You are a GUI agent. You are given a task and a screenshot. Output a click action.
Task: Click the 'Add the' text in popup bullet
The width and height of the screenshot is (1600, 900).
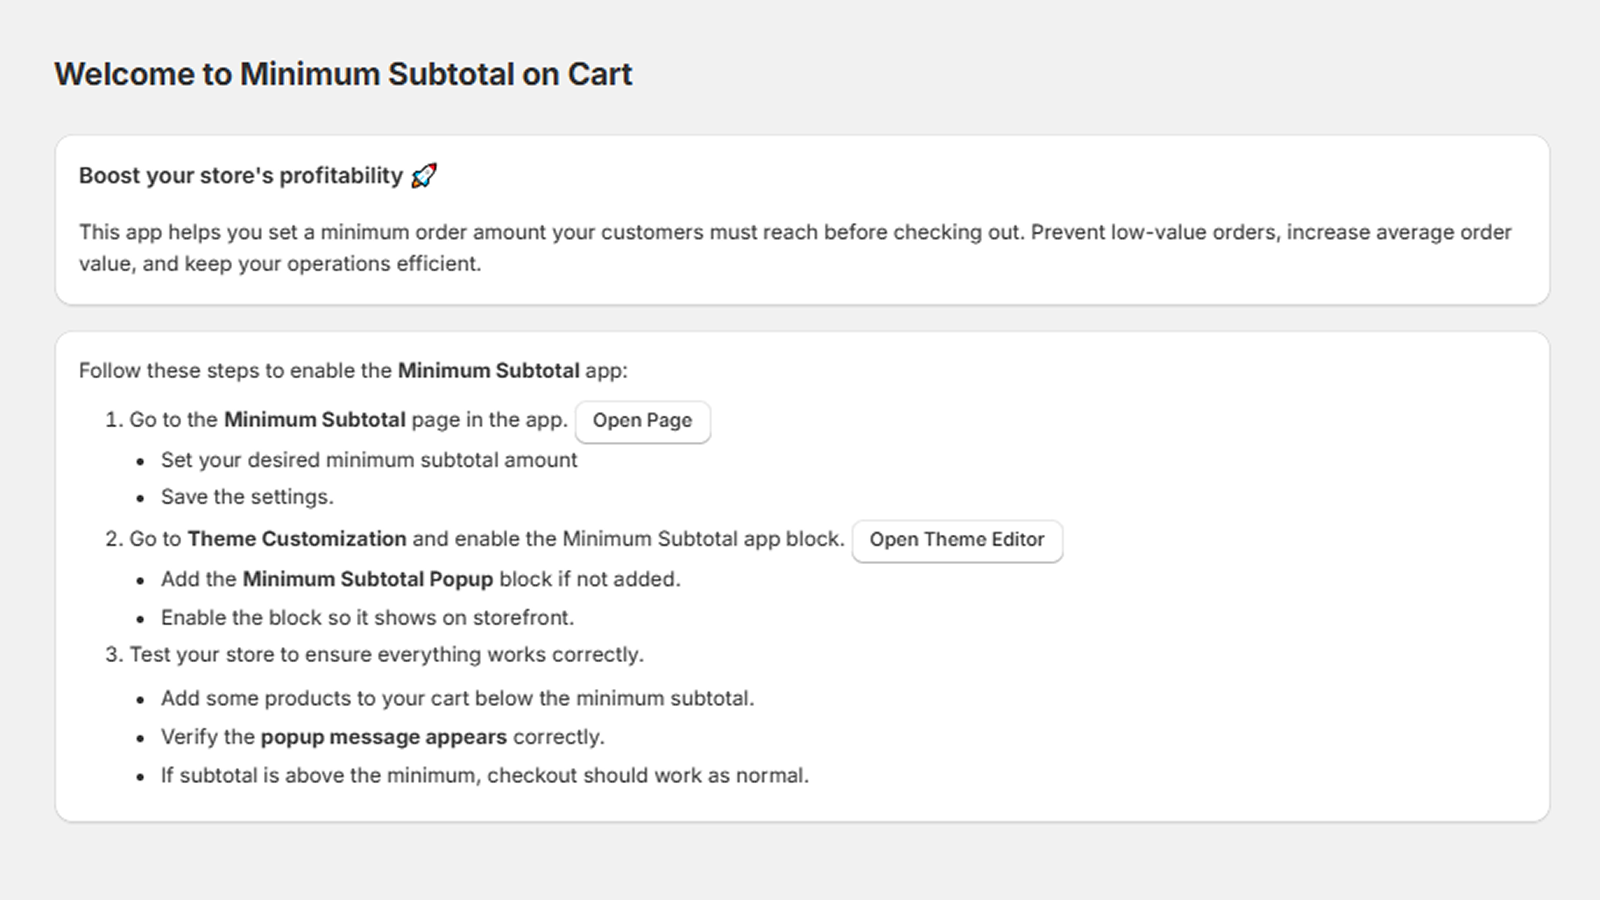(199, 579)
